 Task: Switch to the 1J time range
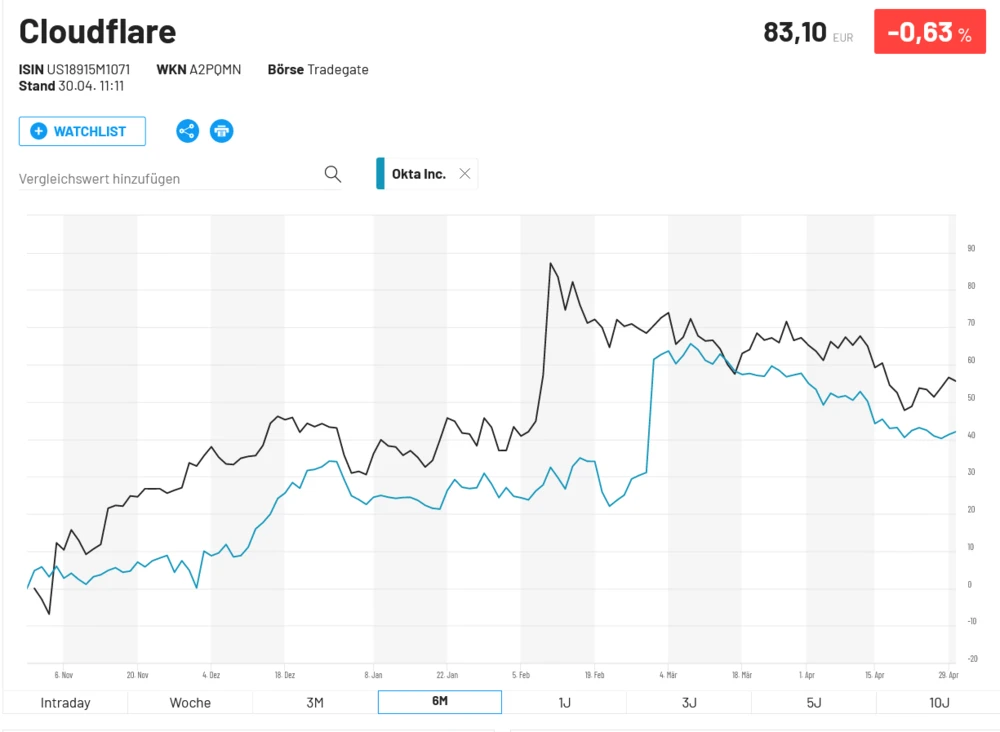click(x=563, y=702)
